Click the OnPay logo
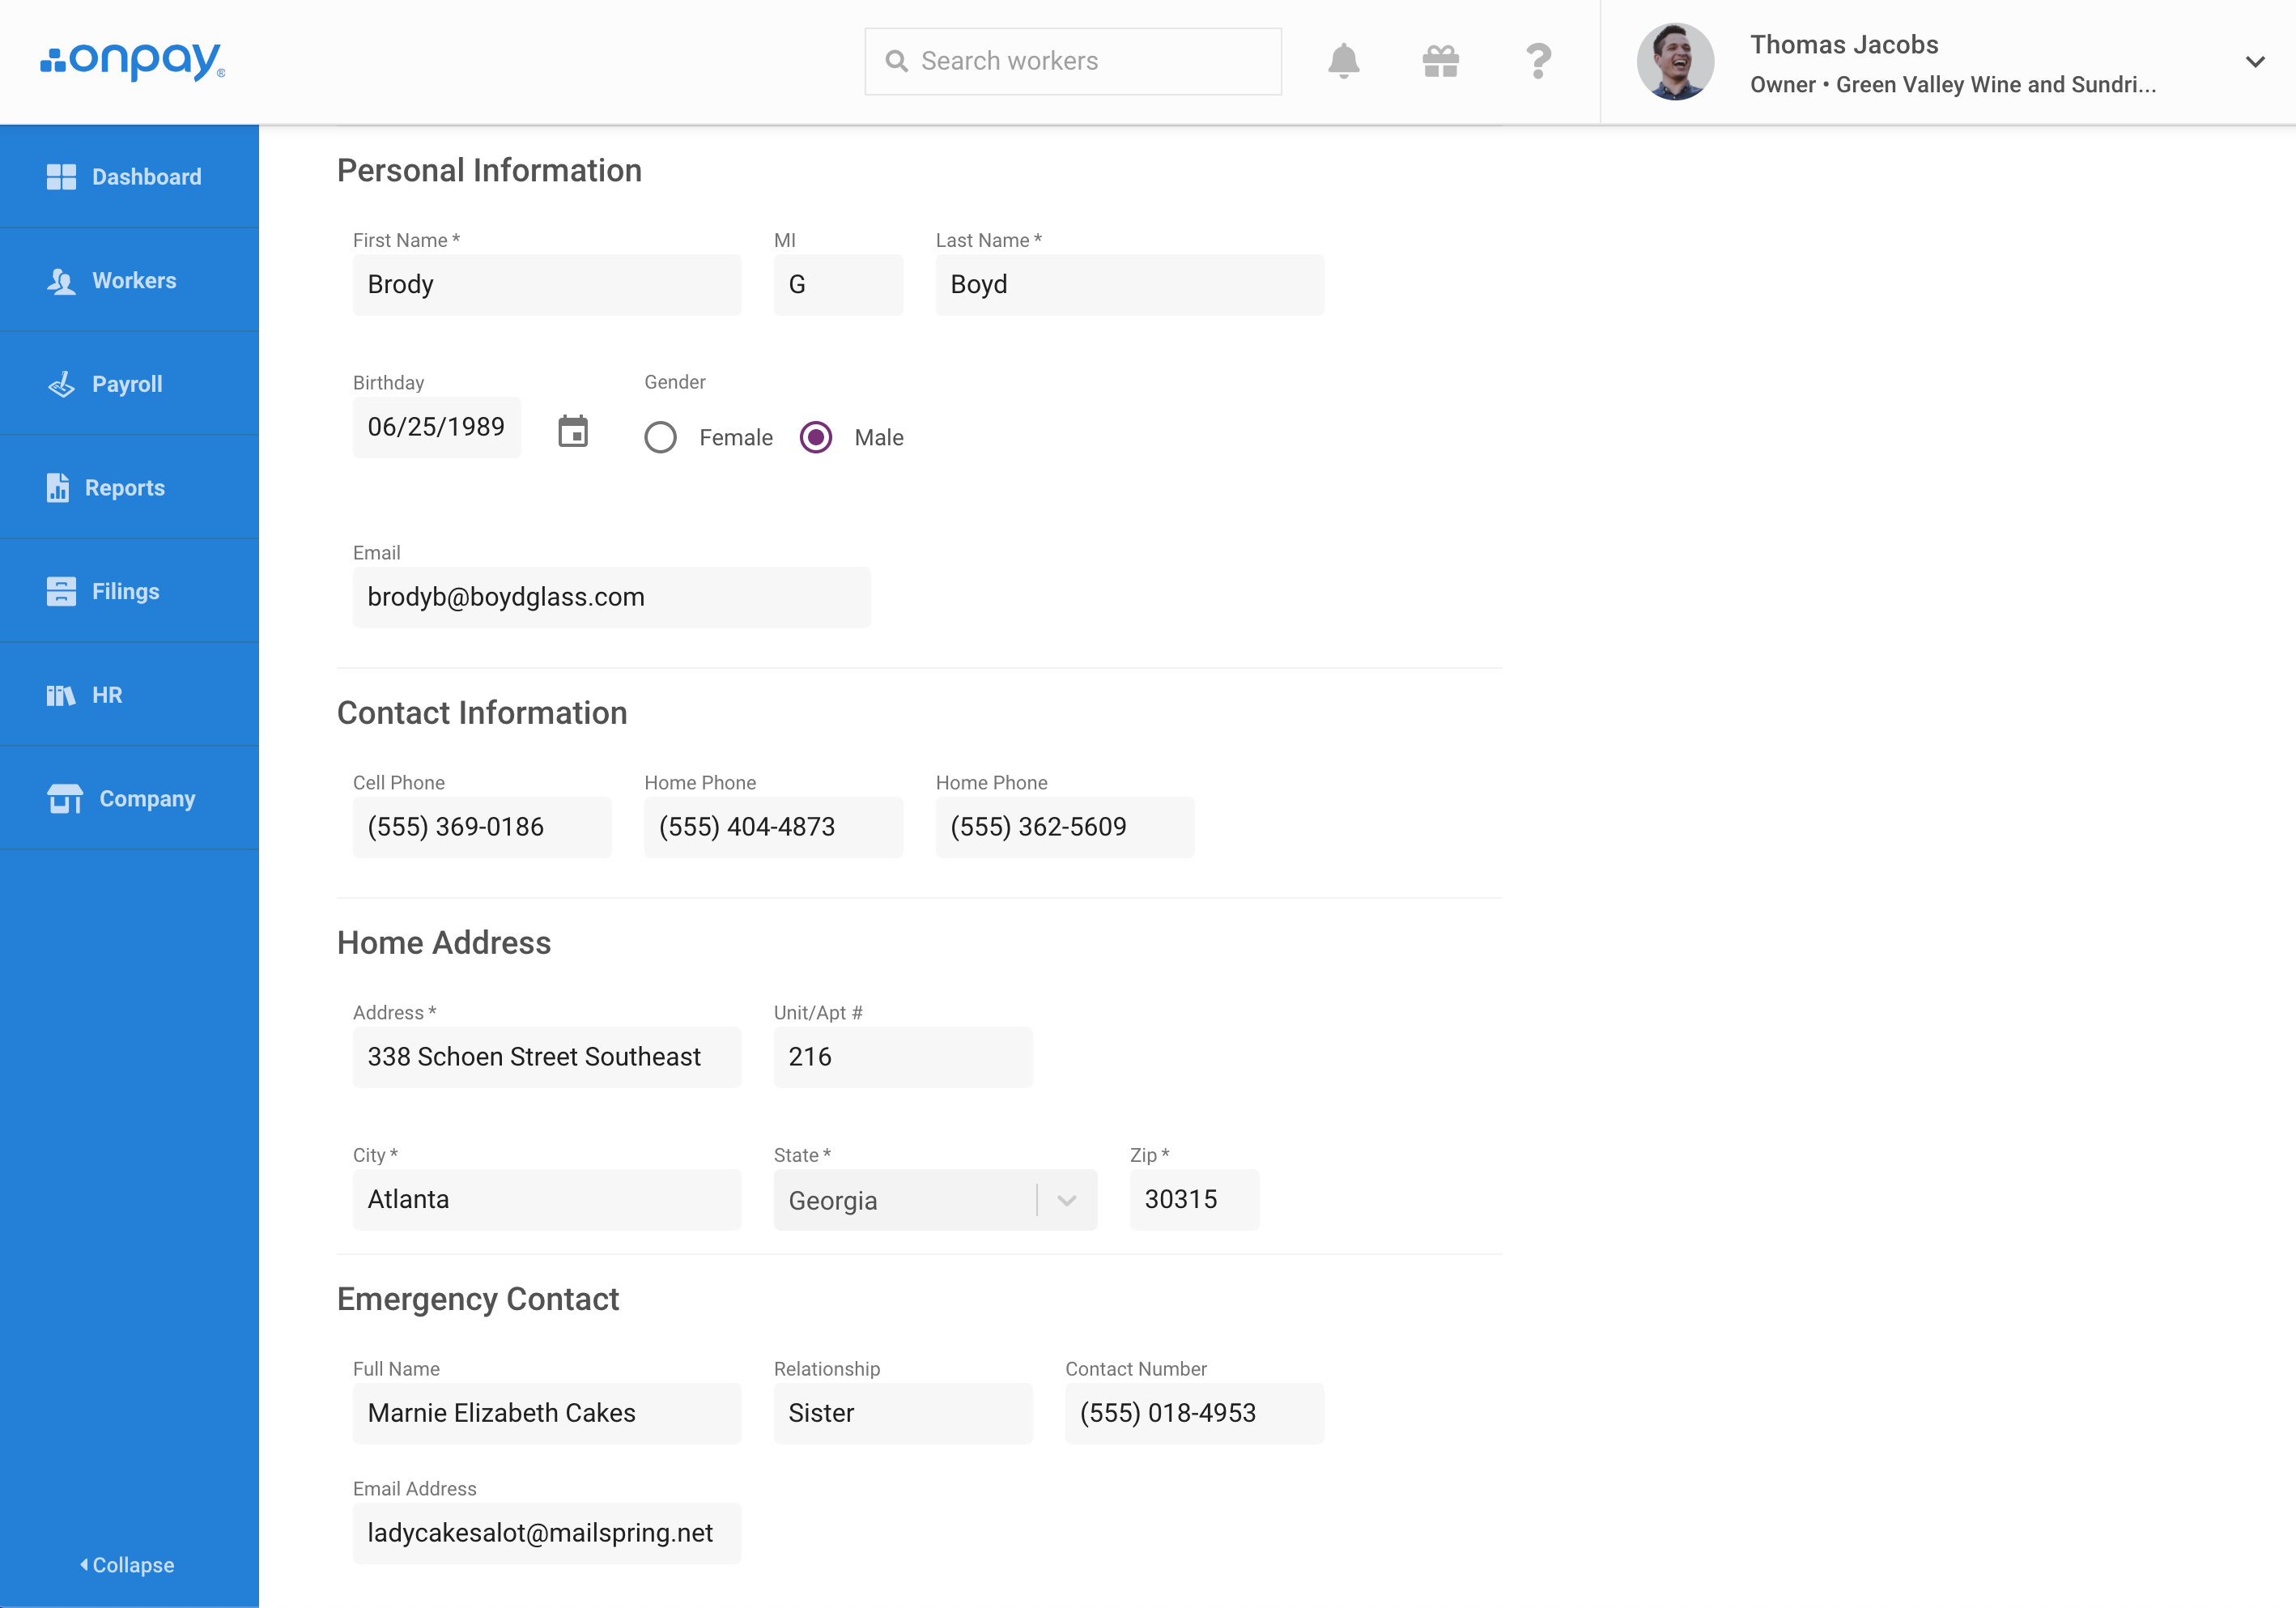The height and width of the screenshot is (1608, 2296). pos(132,61)
